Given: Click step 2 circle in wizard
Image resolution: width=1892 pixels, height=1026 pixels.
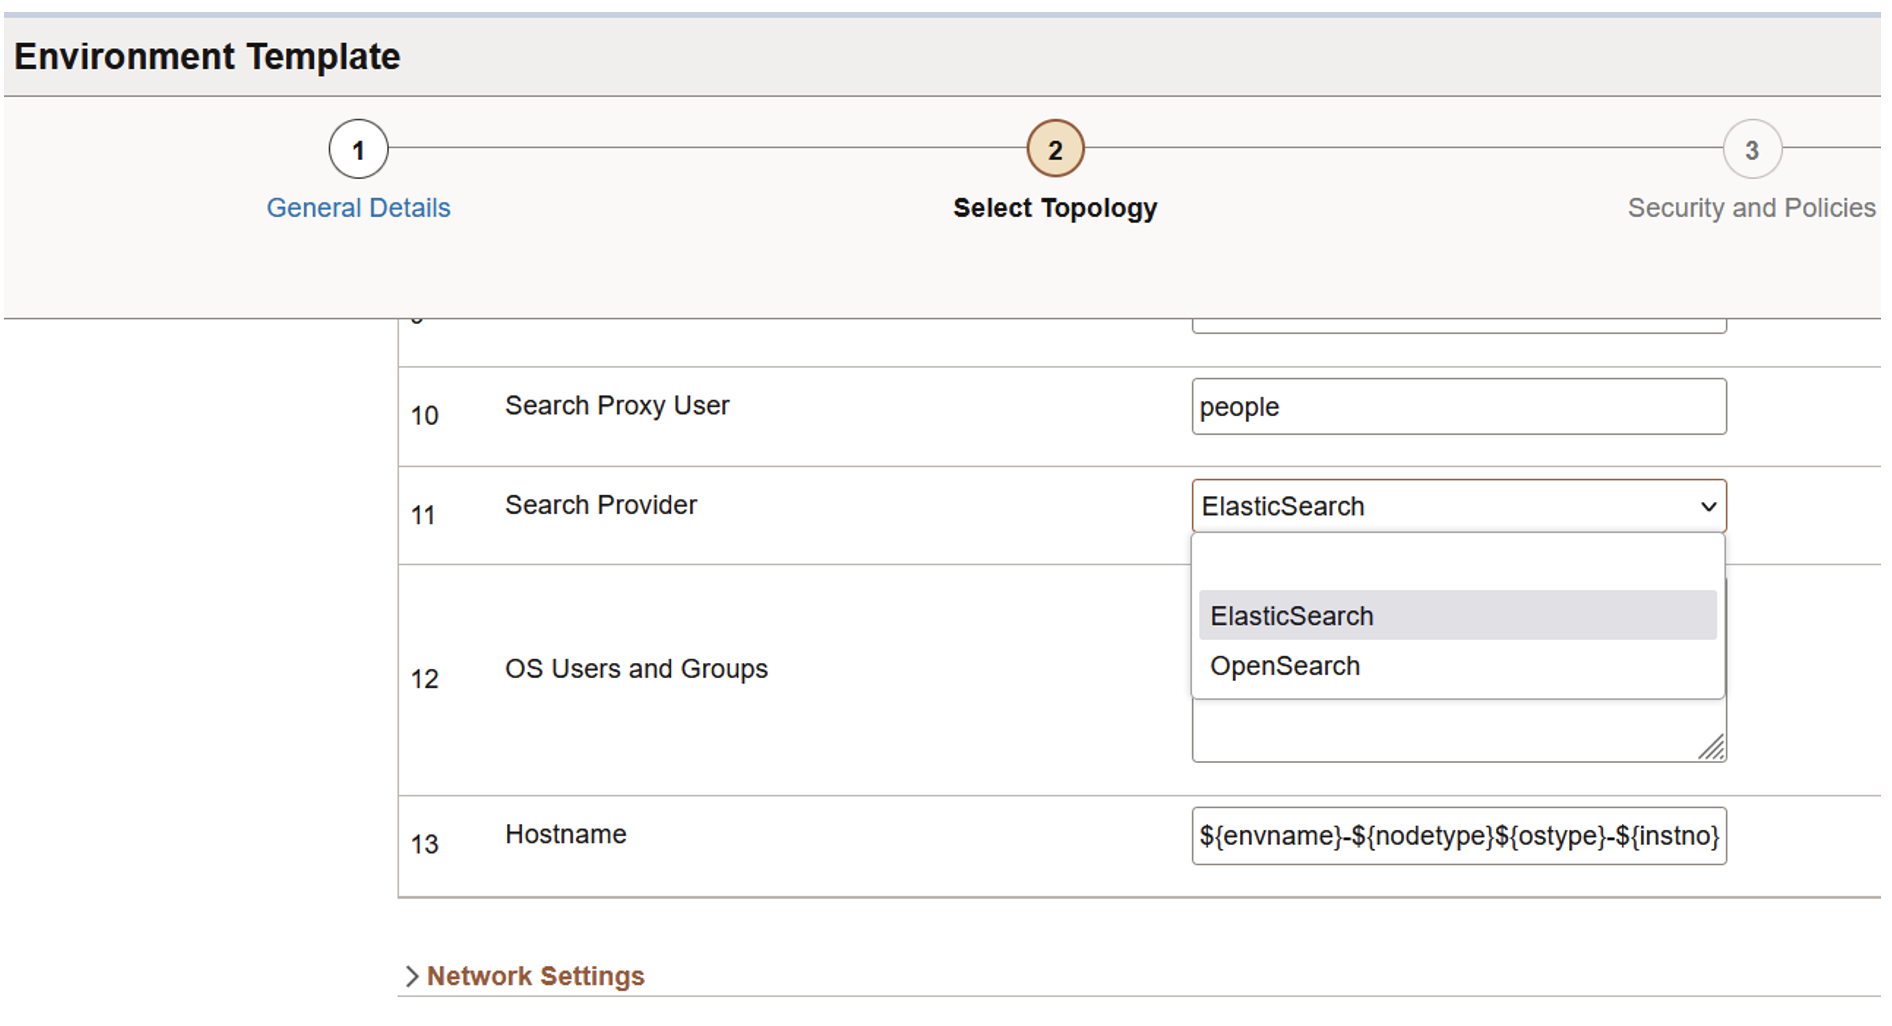Looking at the screenshot, I should point(1055,150).
